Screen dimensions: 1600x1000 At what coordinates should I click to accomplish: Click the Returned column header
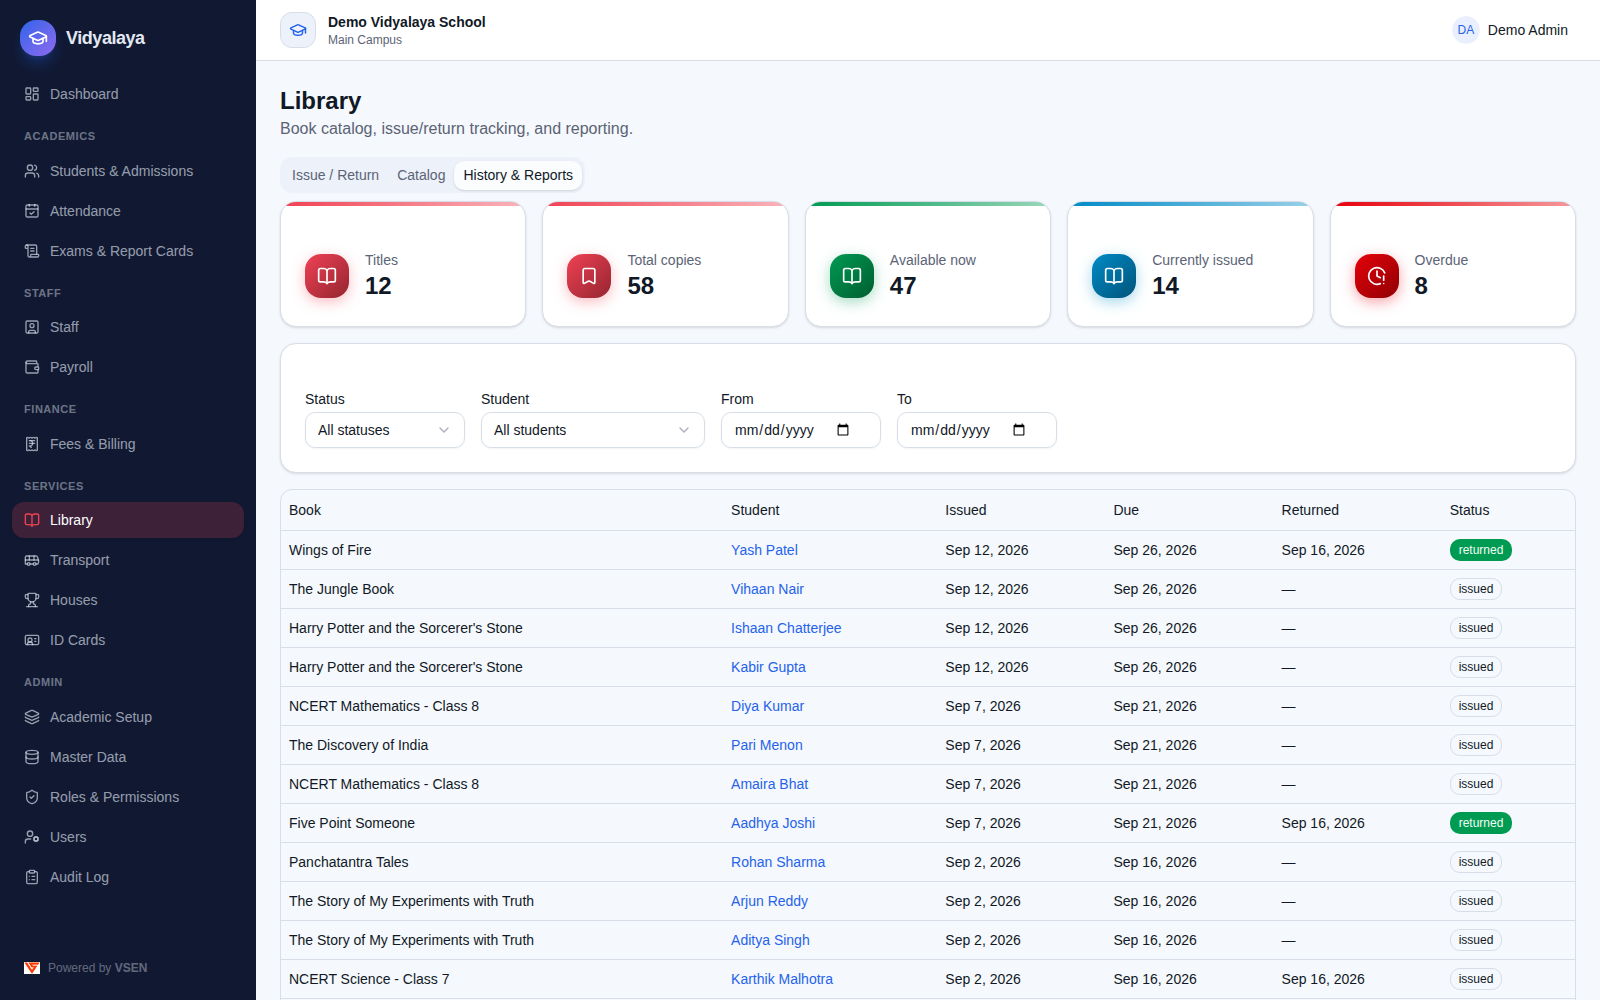coord(1310,510)
